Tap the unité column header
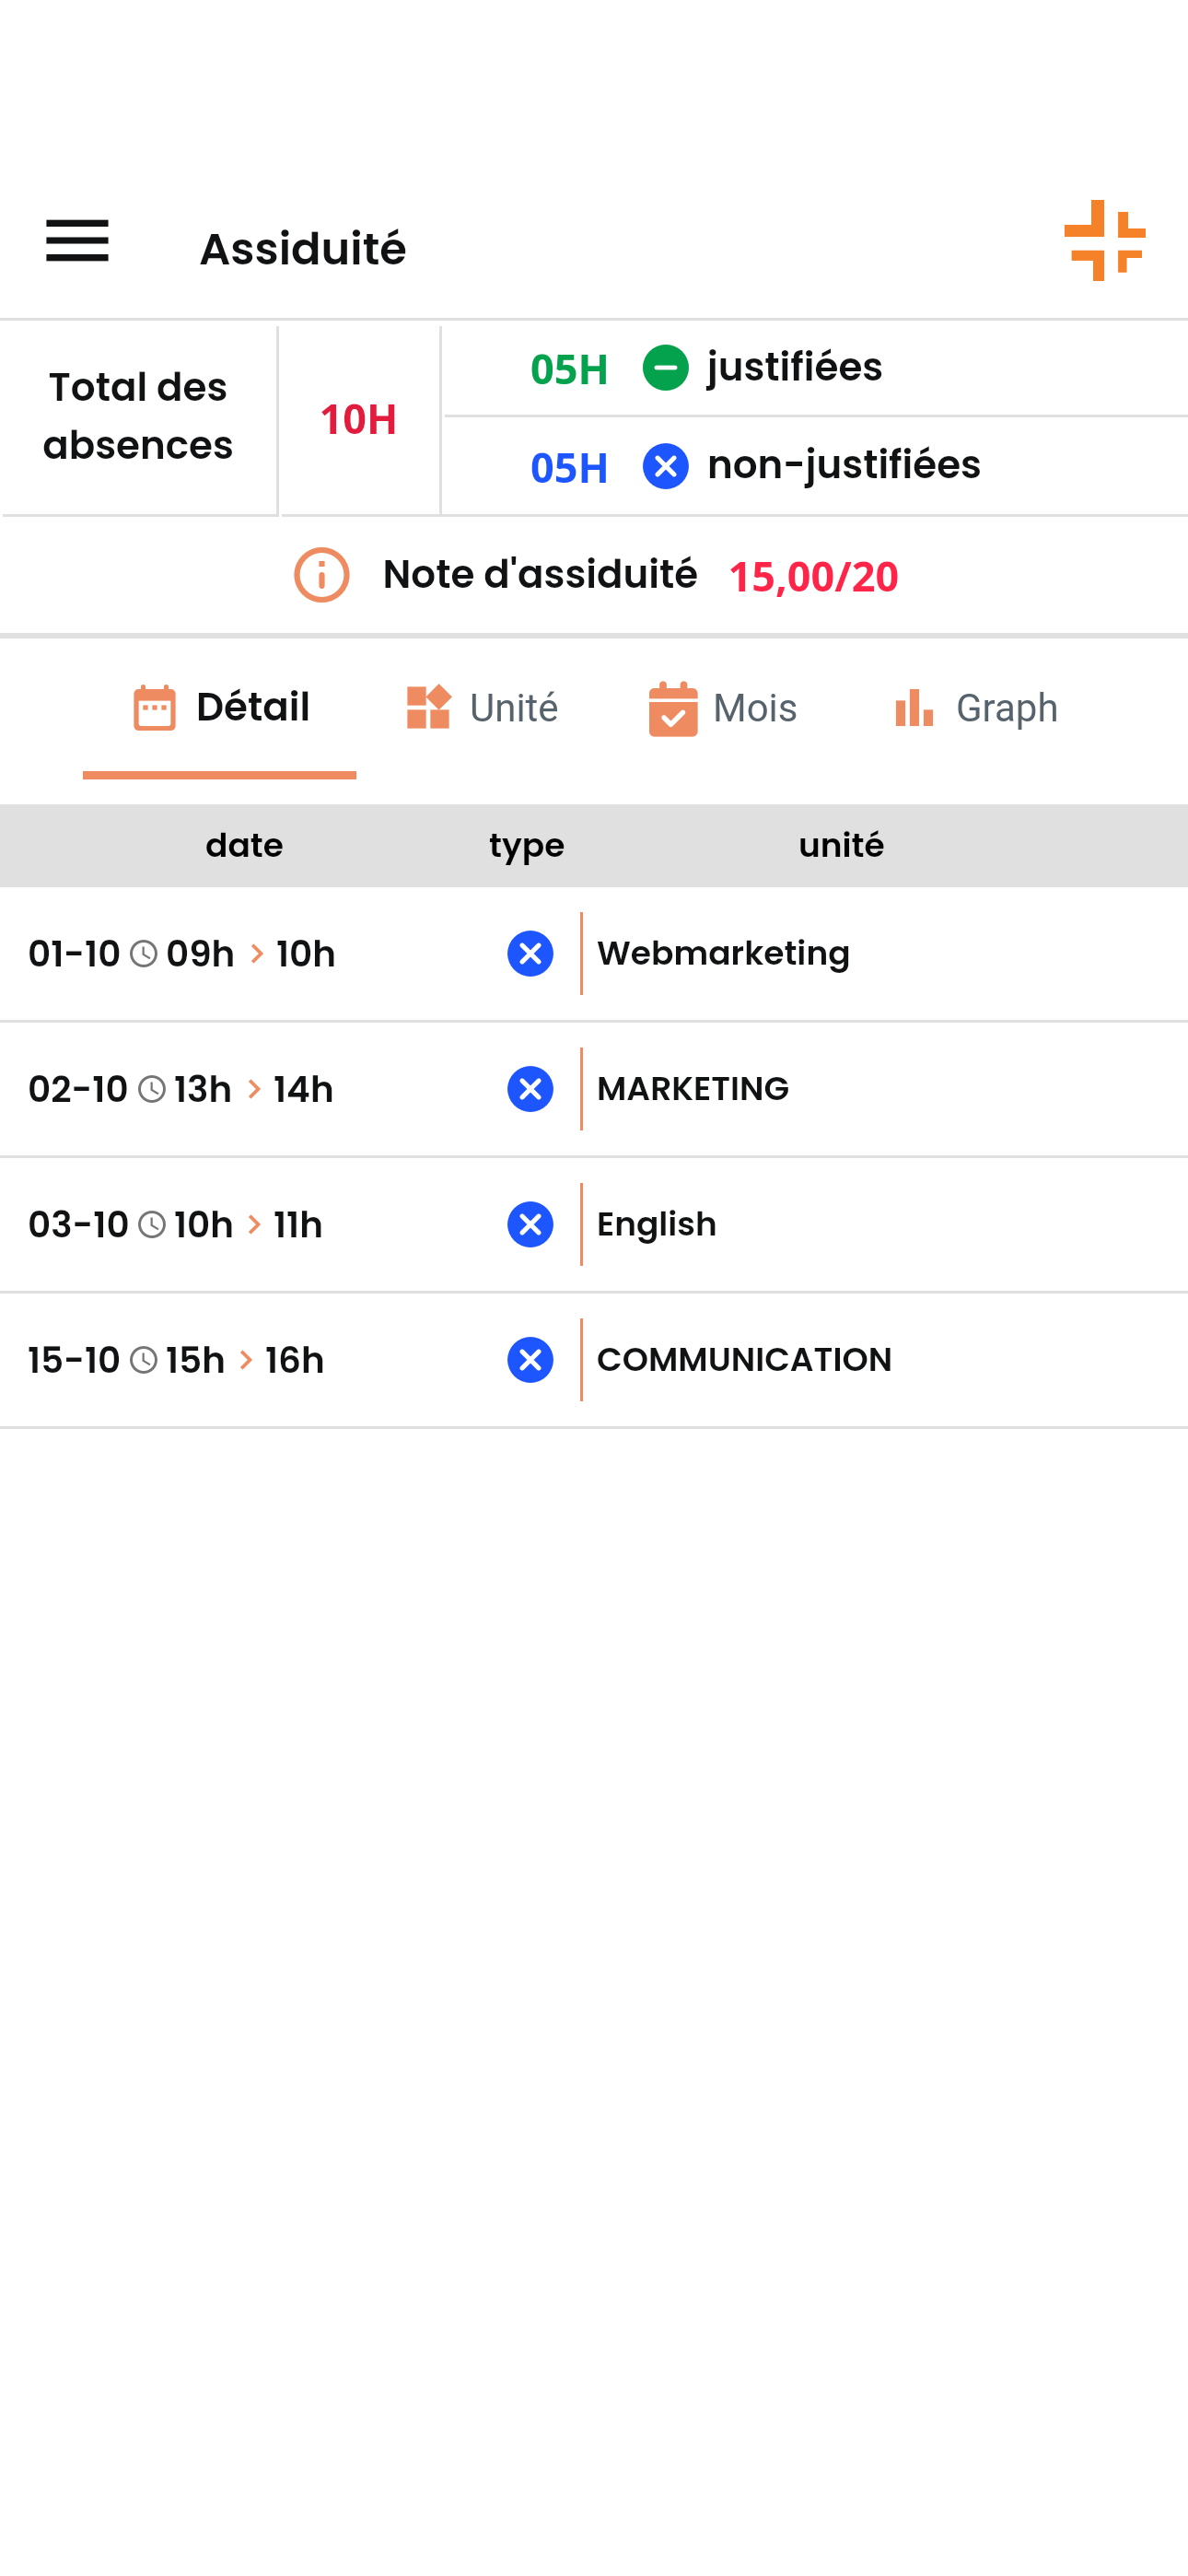The width and height of the screenshot is (1188, 2576). (841, 846)
